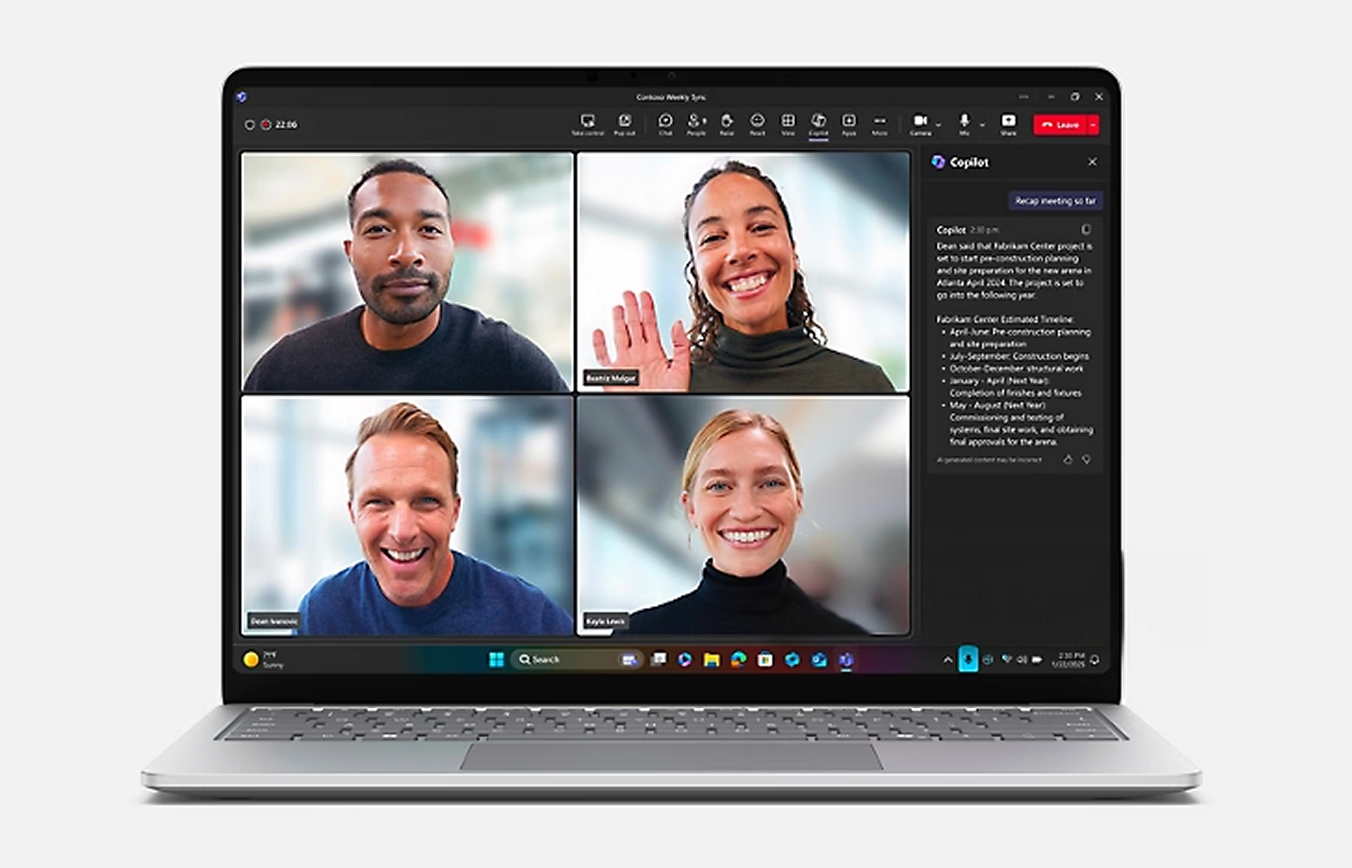Open Outlook from the taskbar
1352x868 pixels.
819,659
